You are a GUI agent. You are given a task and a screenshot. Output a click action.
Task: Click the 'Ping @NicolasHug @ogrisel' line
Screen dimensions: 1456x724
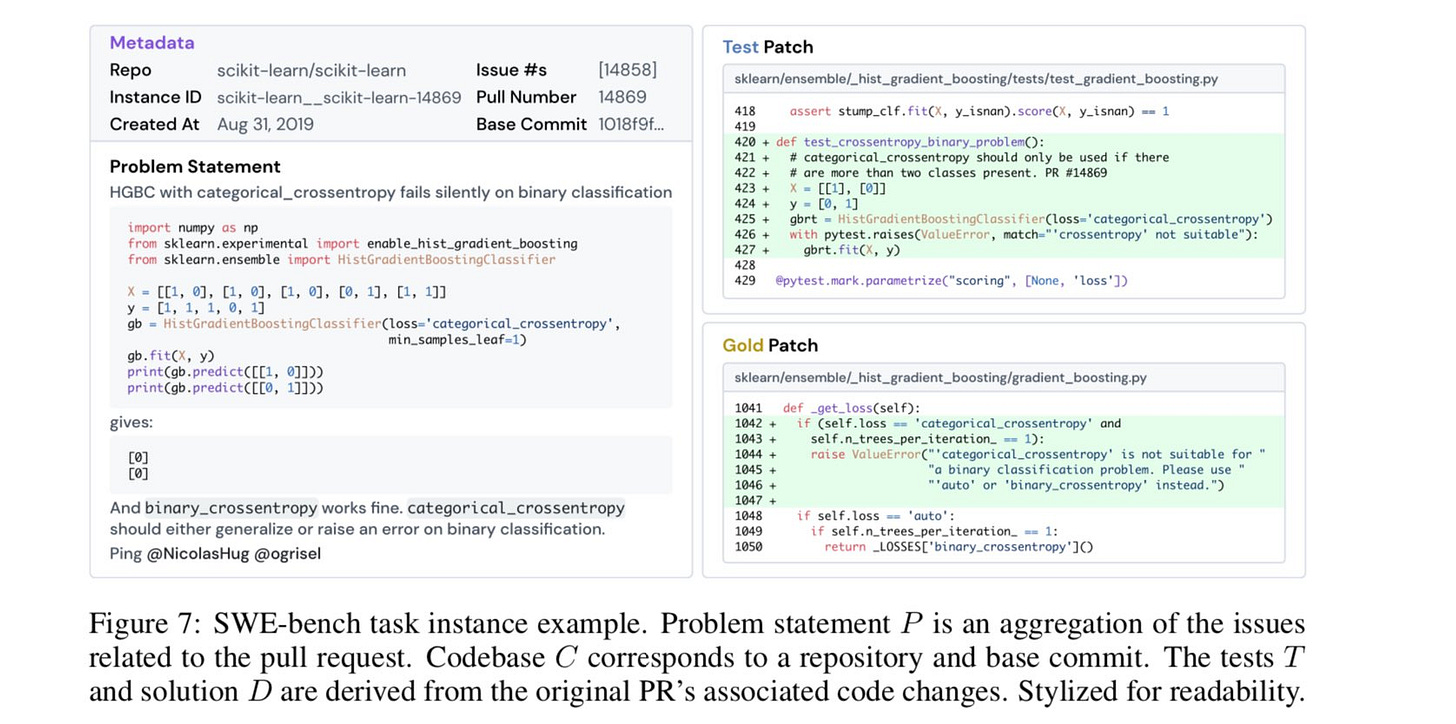[x=215, y=553]
